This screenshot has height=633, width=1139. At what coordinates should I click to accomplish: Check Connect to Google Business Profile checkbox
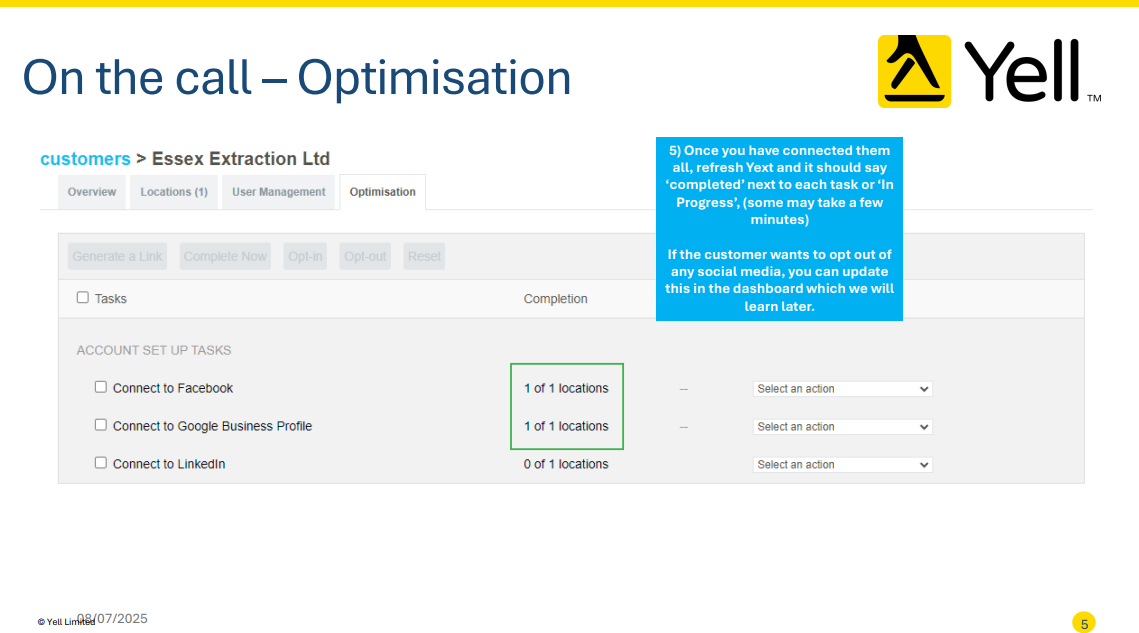[x=101, y=425]
